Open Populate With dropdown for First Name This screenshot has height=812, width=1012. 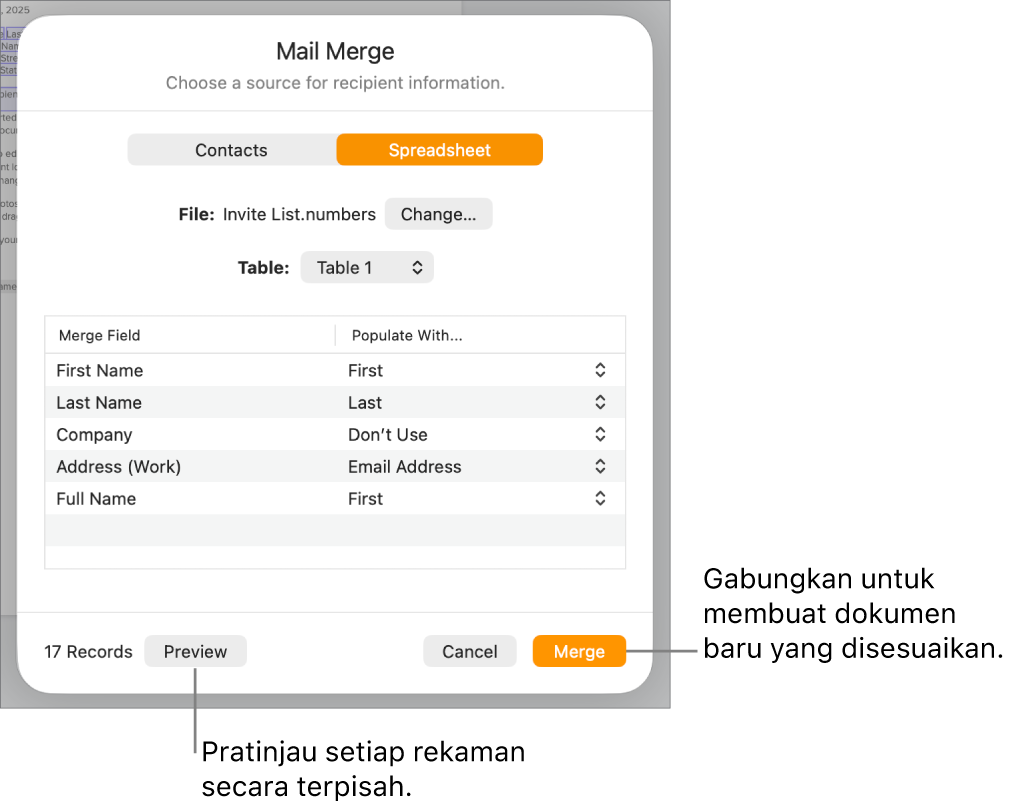tap(600, 370)
